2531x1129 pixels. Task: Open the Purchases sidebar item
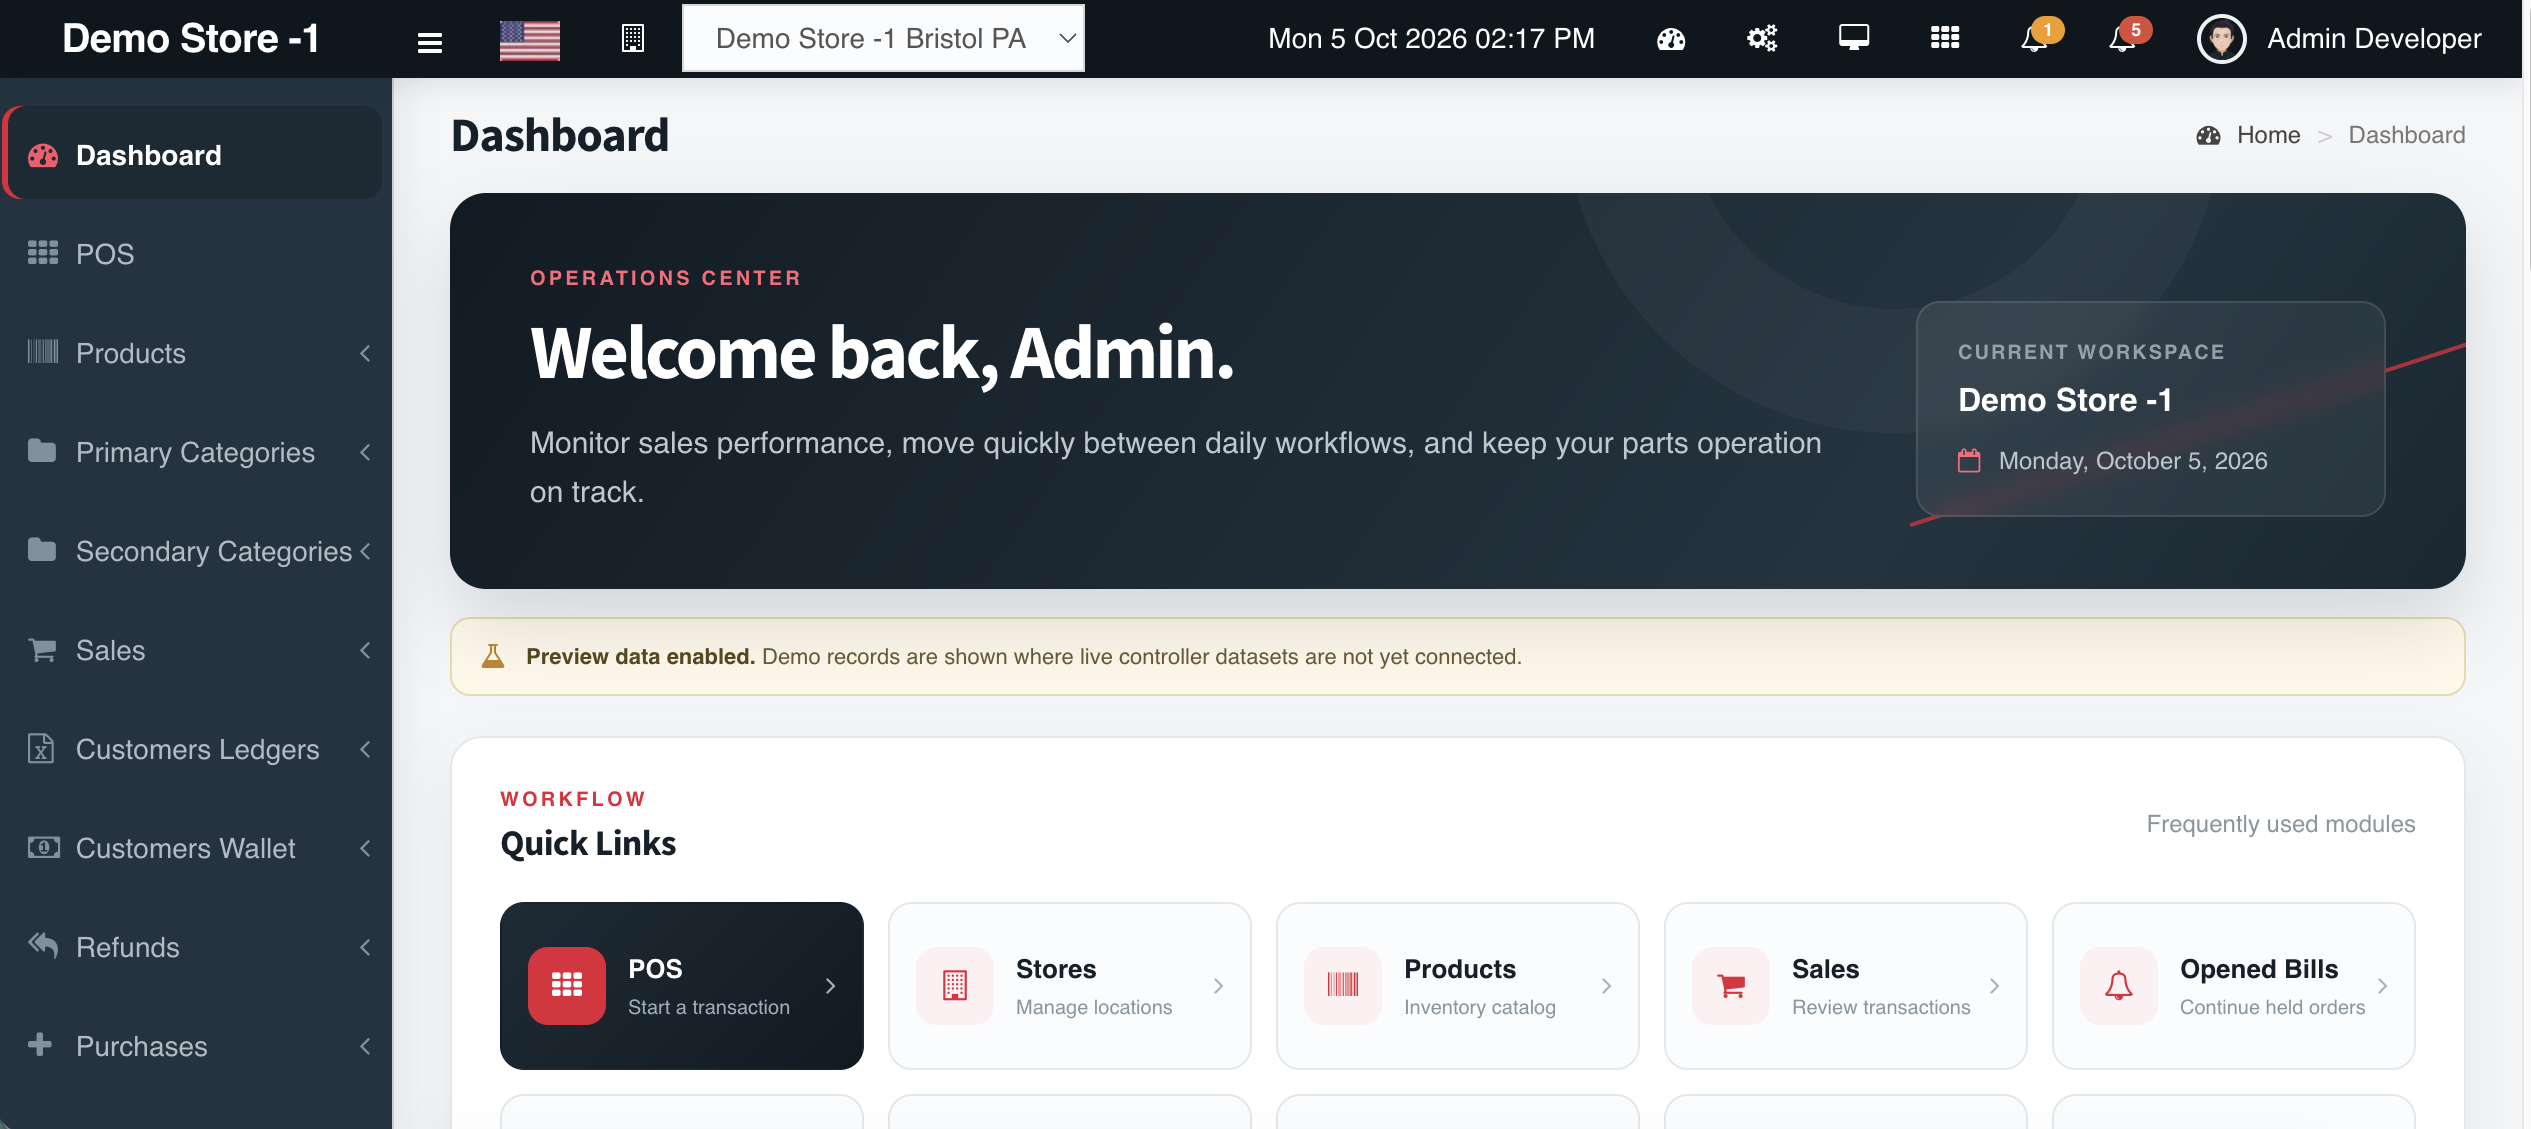(194, 1046)
